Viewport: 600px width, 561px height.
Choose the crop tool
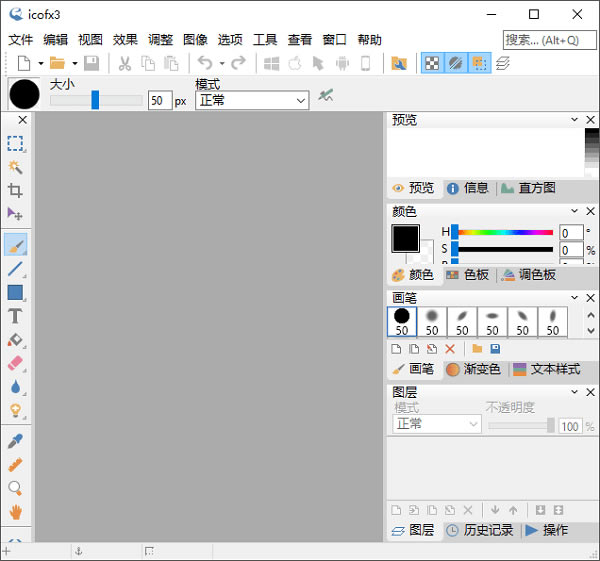15,190
